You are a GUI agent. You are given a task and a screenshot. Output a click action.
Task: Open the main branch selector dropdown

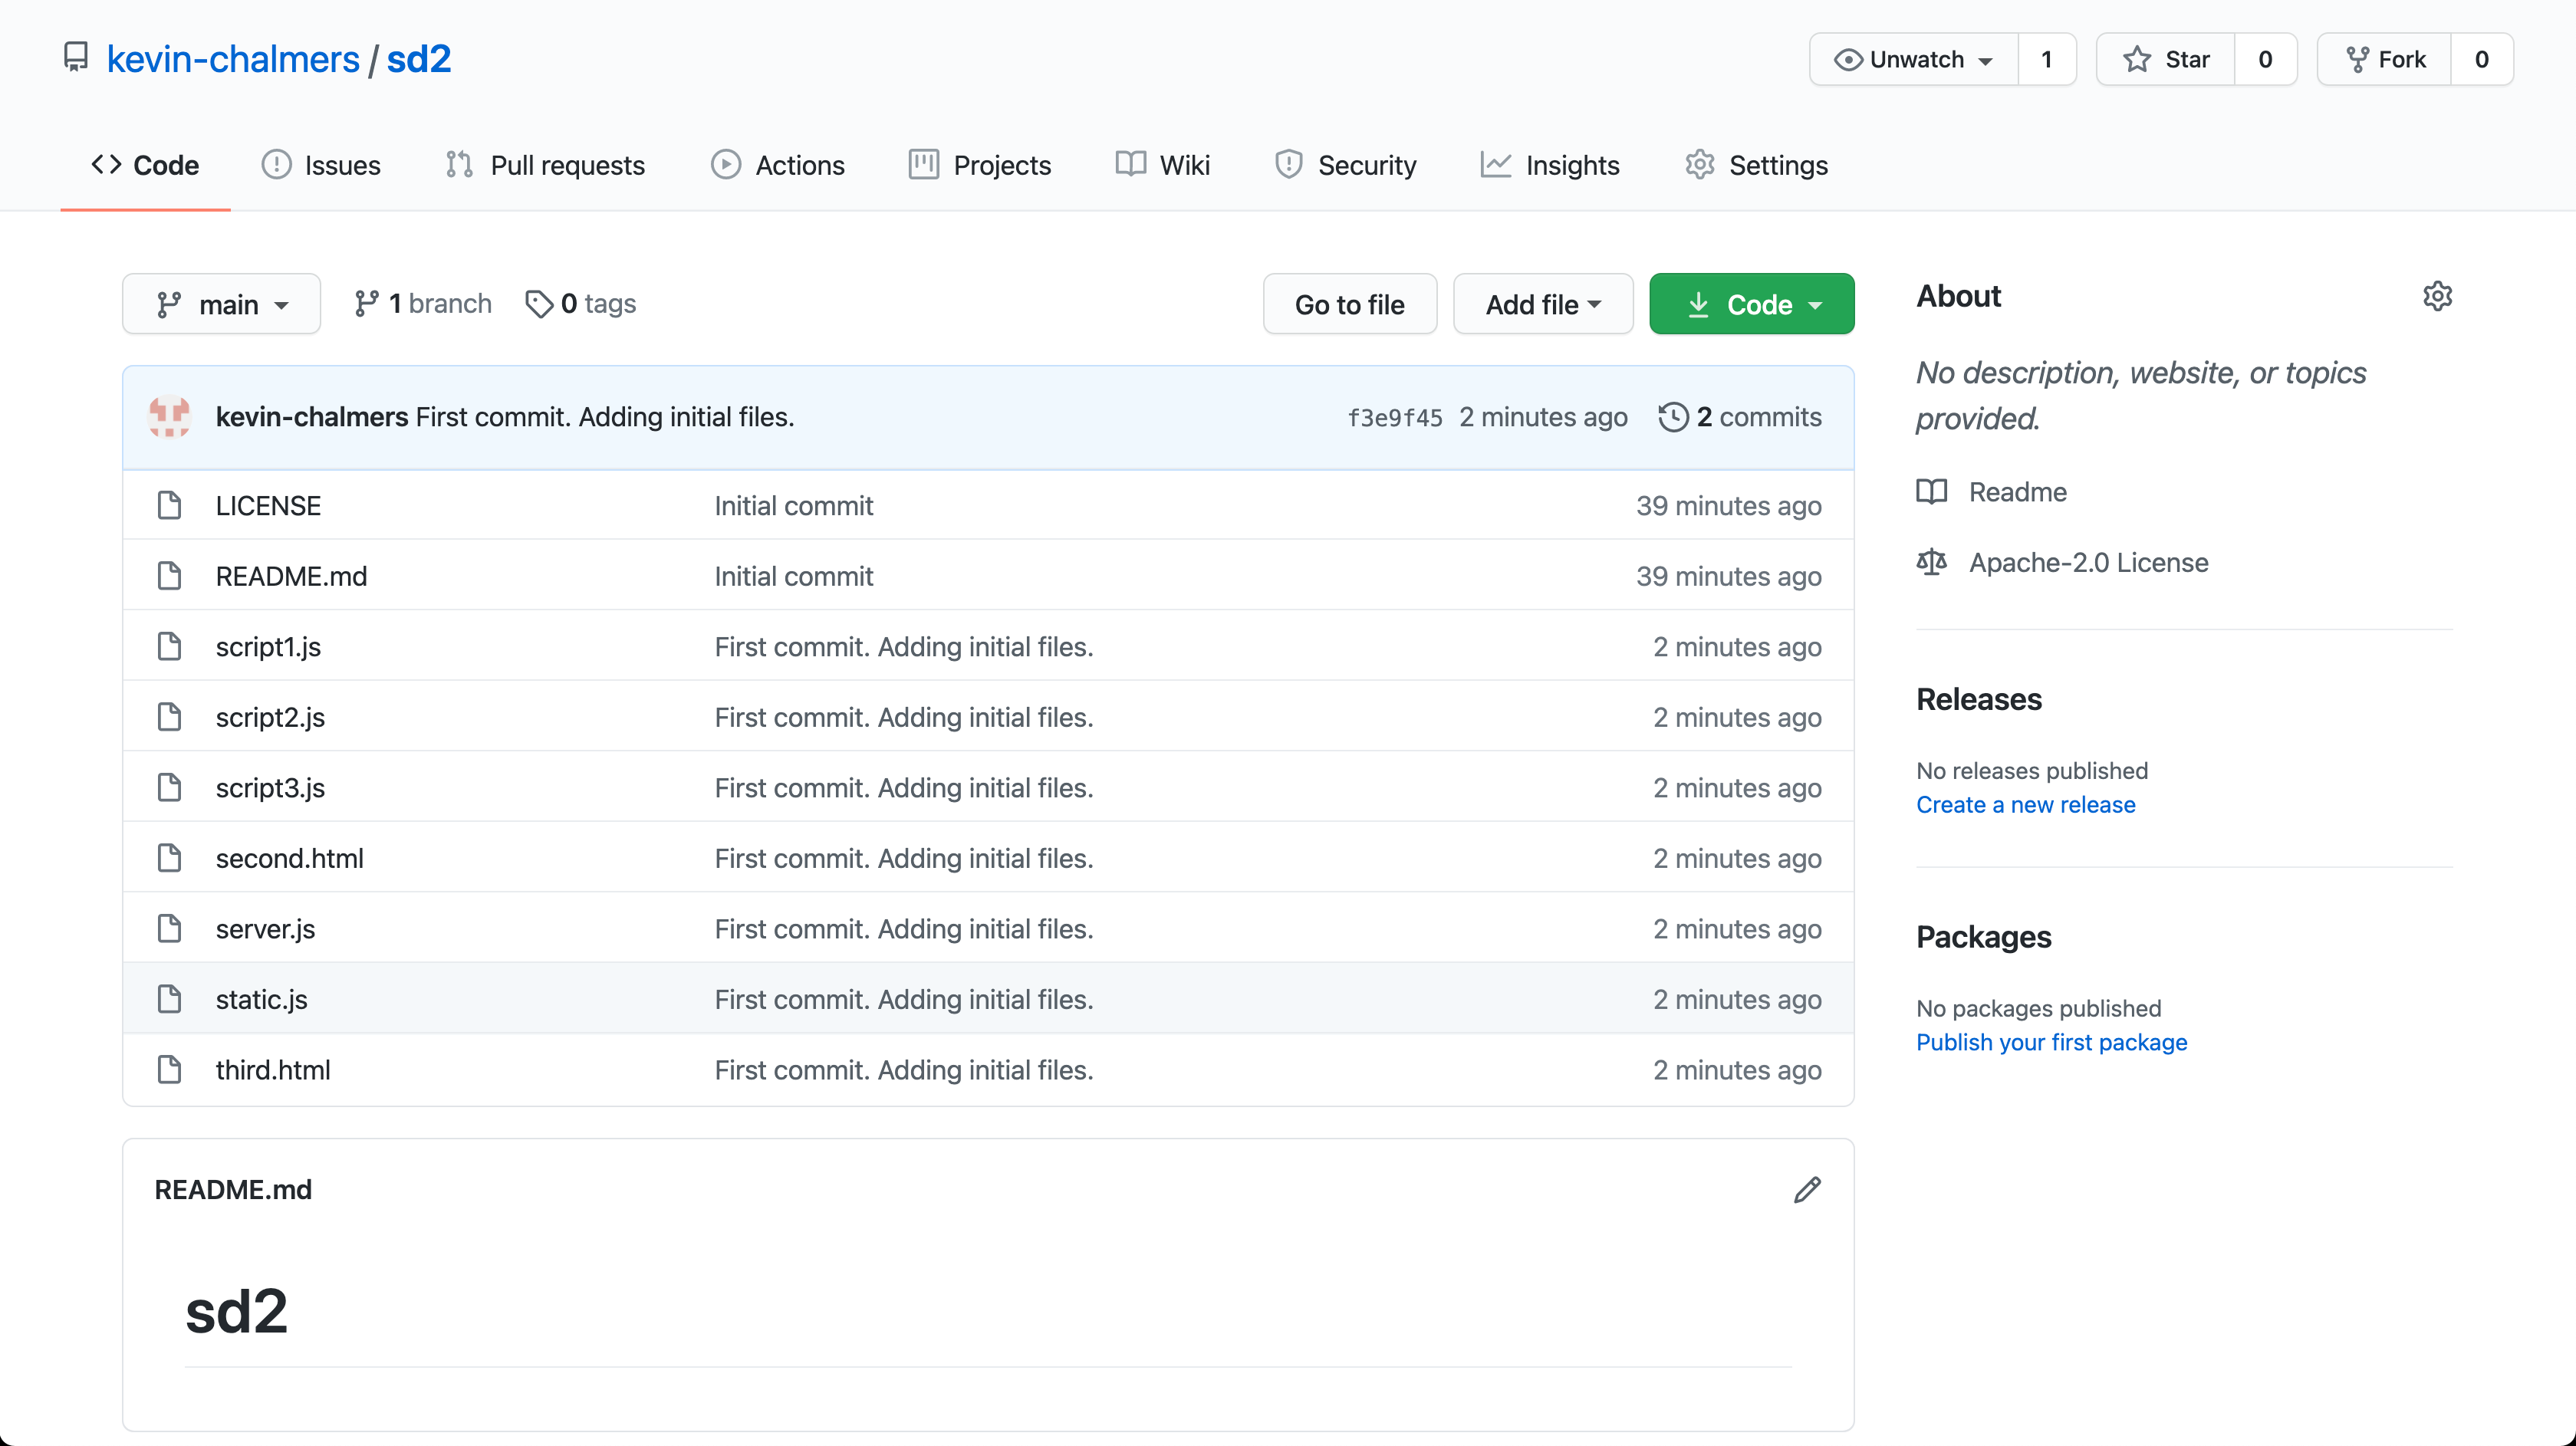222,304
